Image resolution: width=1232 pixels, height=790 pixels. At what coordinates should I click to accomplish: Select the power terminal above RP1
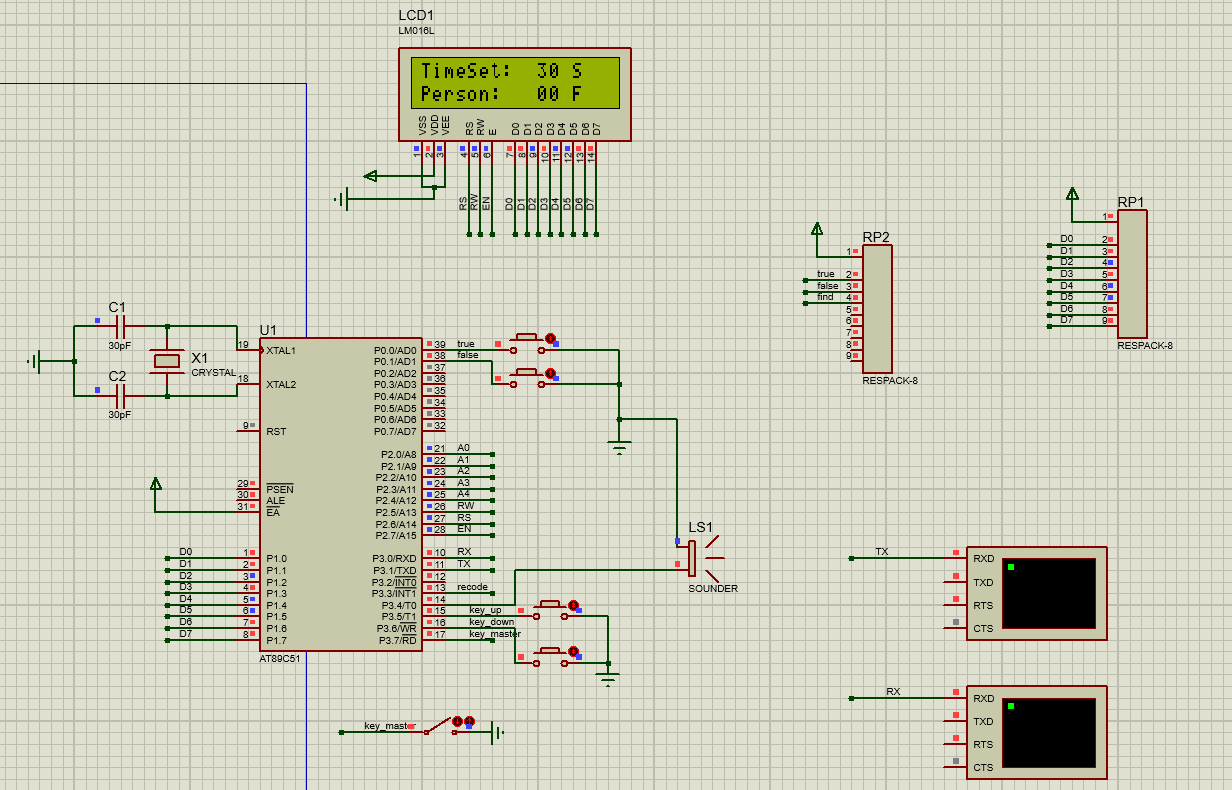1072,194
